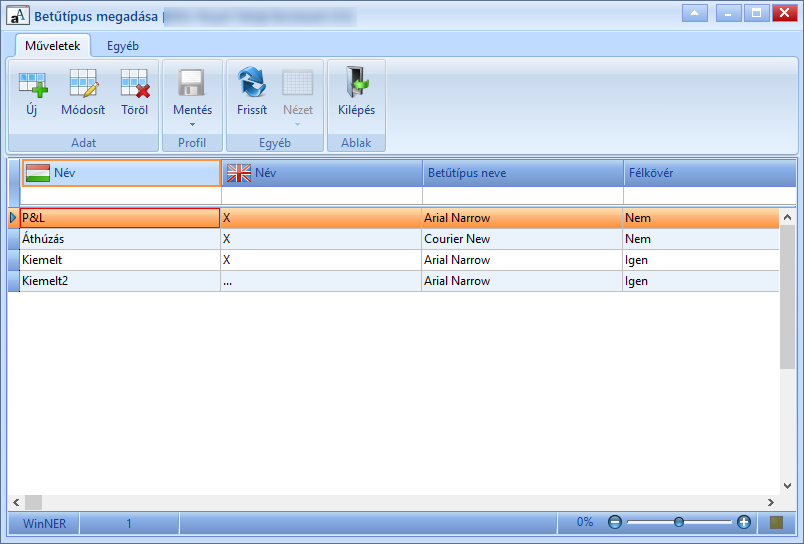Expand the Mentés dropdown arrow
The width and height of the screenshot is (804, 544).
pos(192,125)
